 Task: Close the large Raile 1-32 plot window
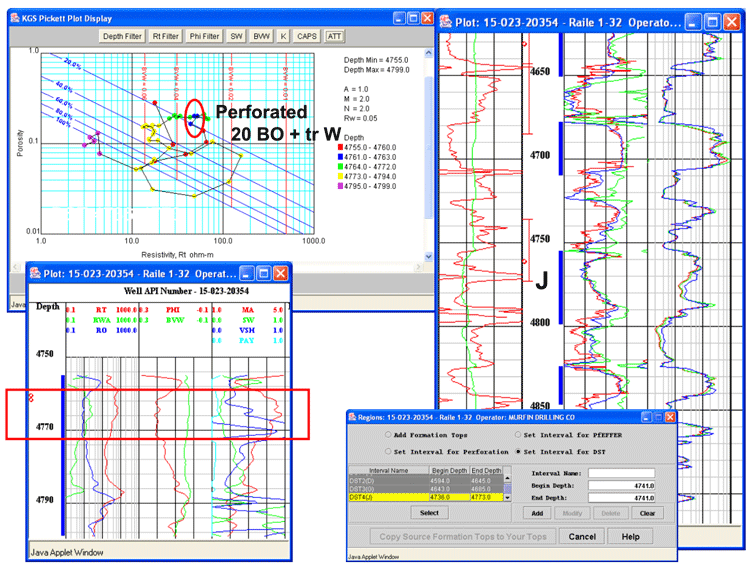tap(731, 22)
